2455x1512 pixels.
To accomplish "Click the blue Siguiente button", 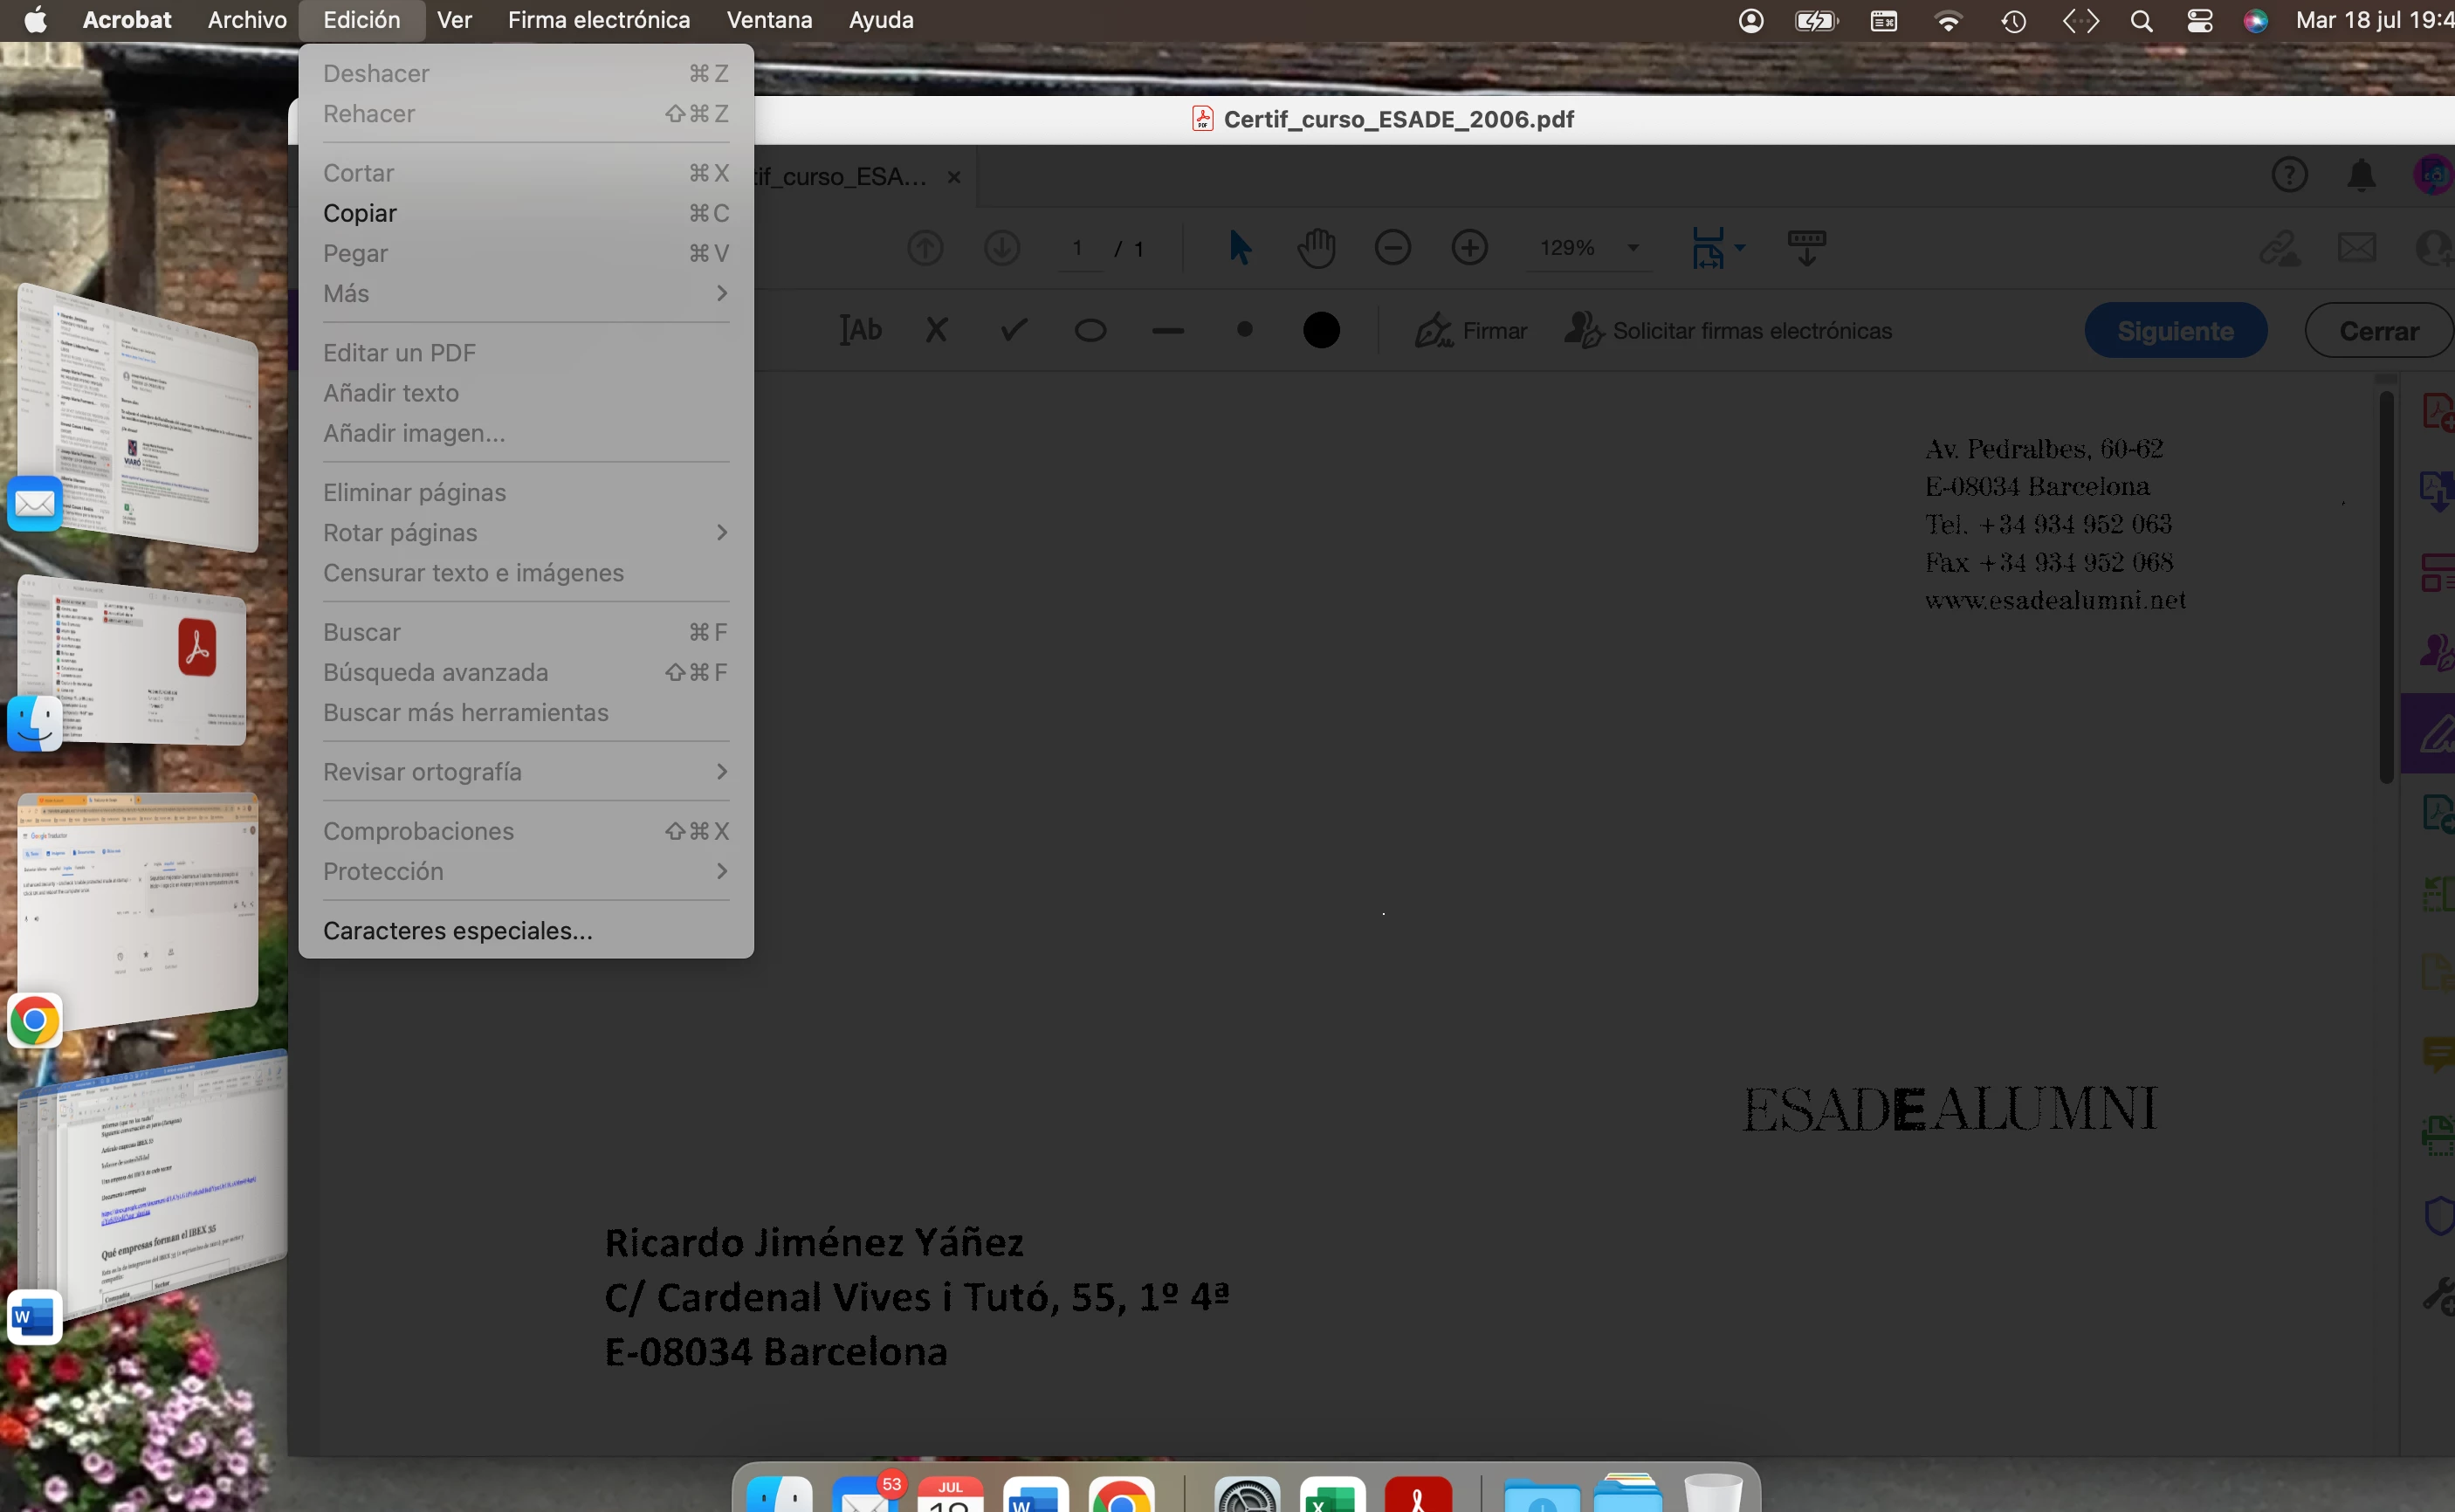I will 2175,330.
